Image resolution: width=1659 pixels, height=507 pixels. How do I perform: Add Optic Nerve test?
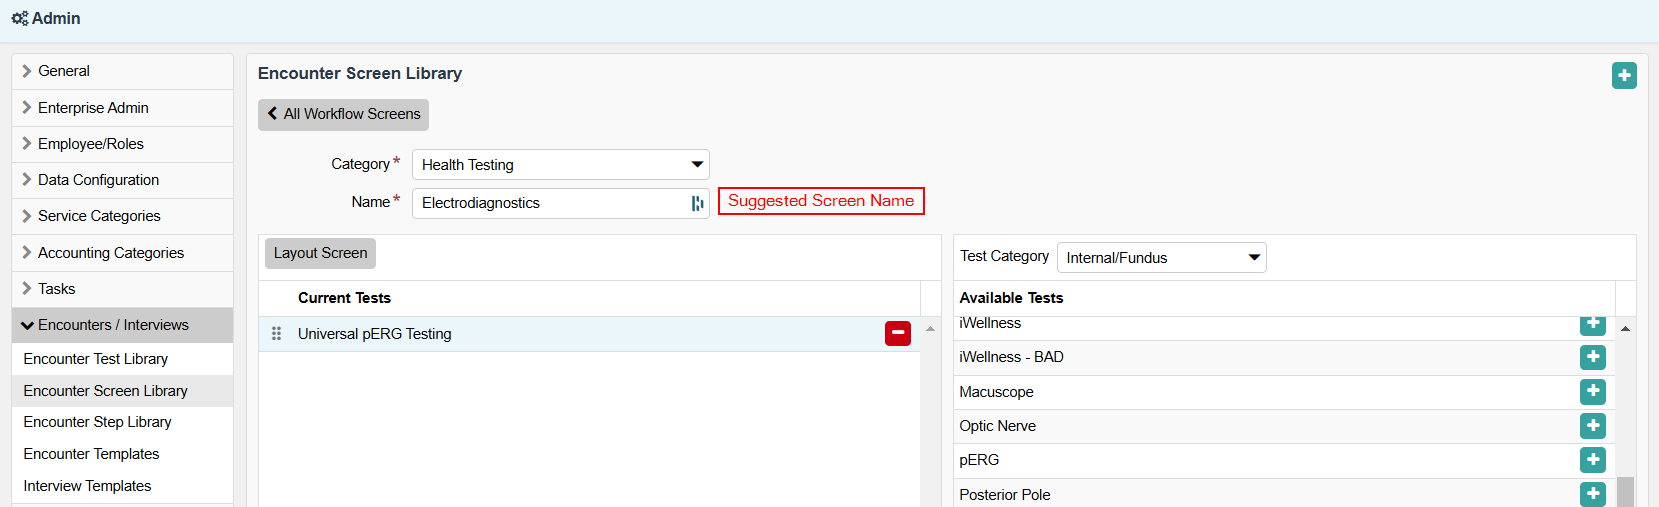[x=1592, y=426]
